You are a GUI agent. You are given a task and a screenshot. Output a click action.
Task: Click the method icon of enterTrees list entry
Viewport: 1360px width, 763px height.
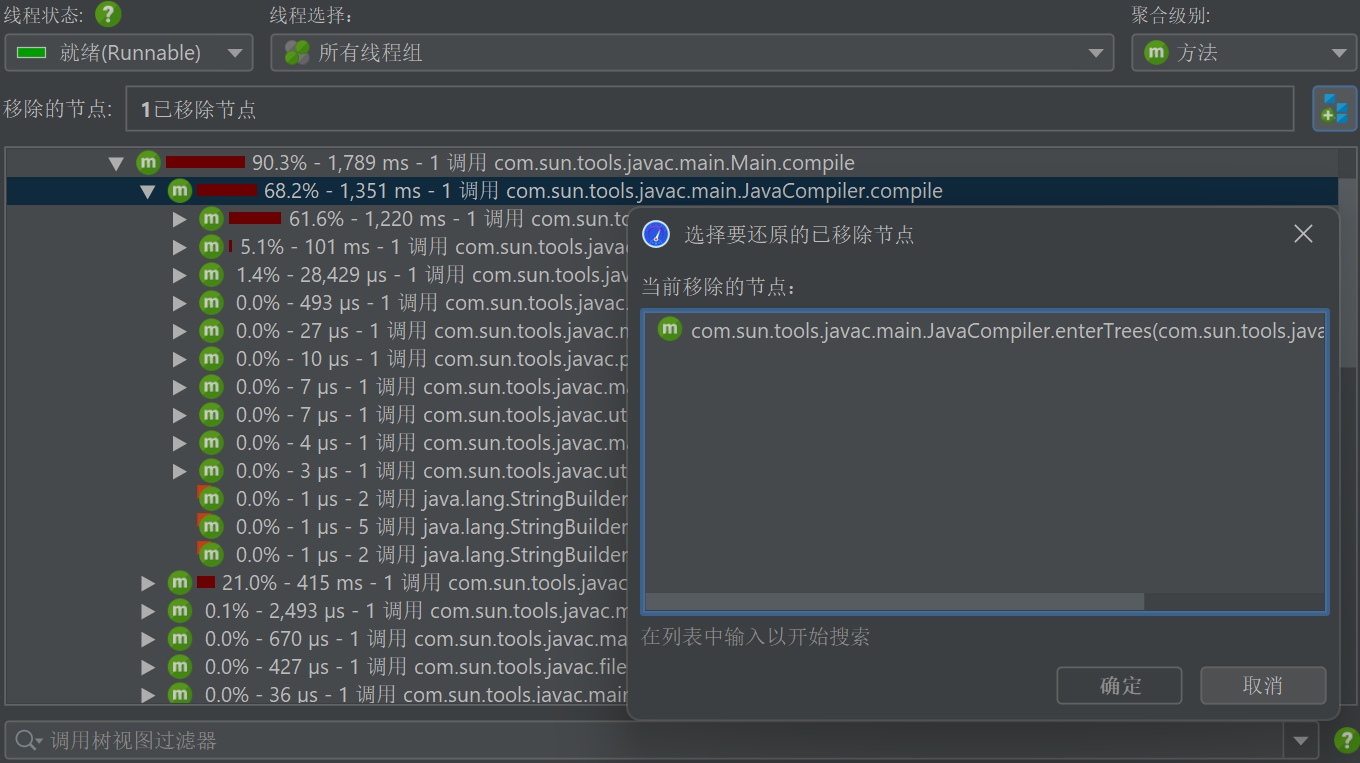670,329
